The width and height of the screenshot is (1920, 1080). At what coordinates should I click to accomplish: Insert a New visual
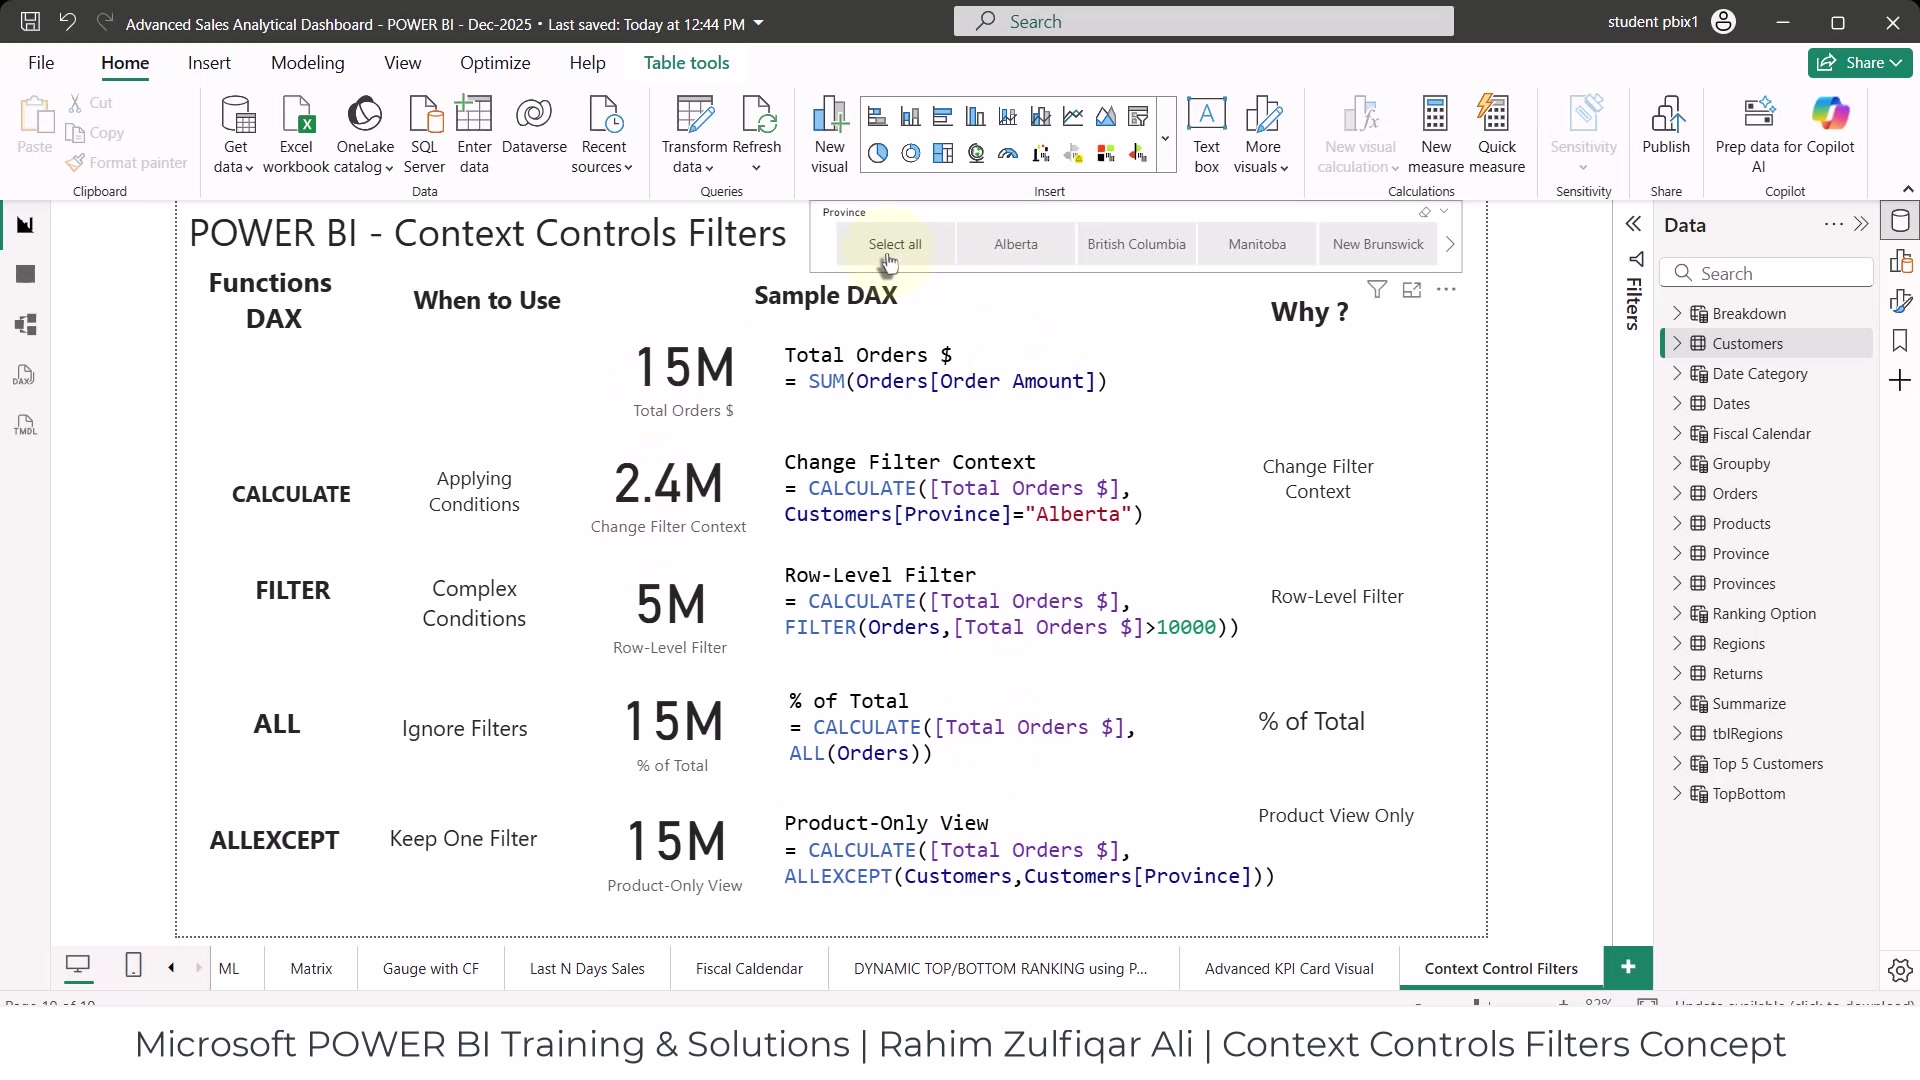tap(829, 135)
